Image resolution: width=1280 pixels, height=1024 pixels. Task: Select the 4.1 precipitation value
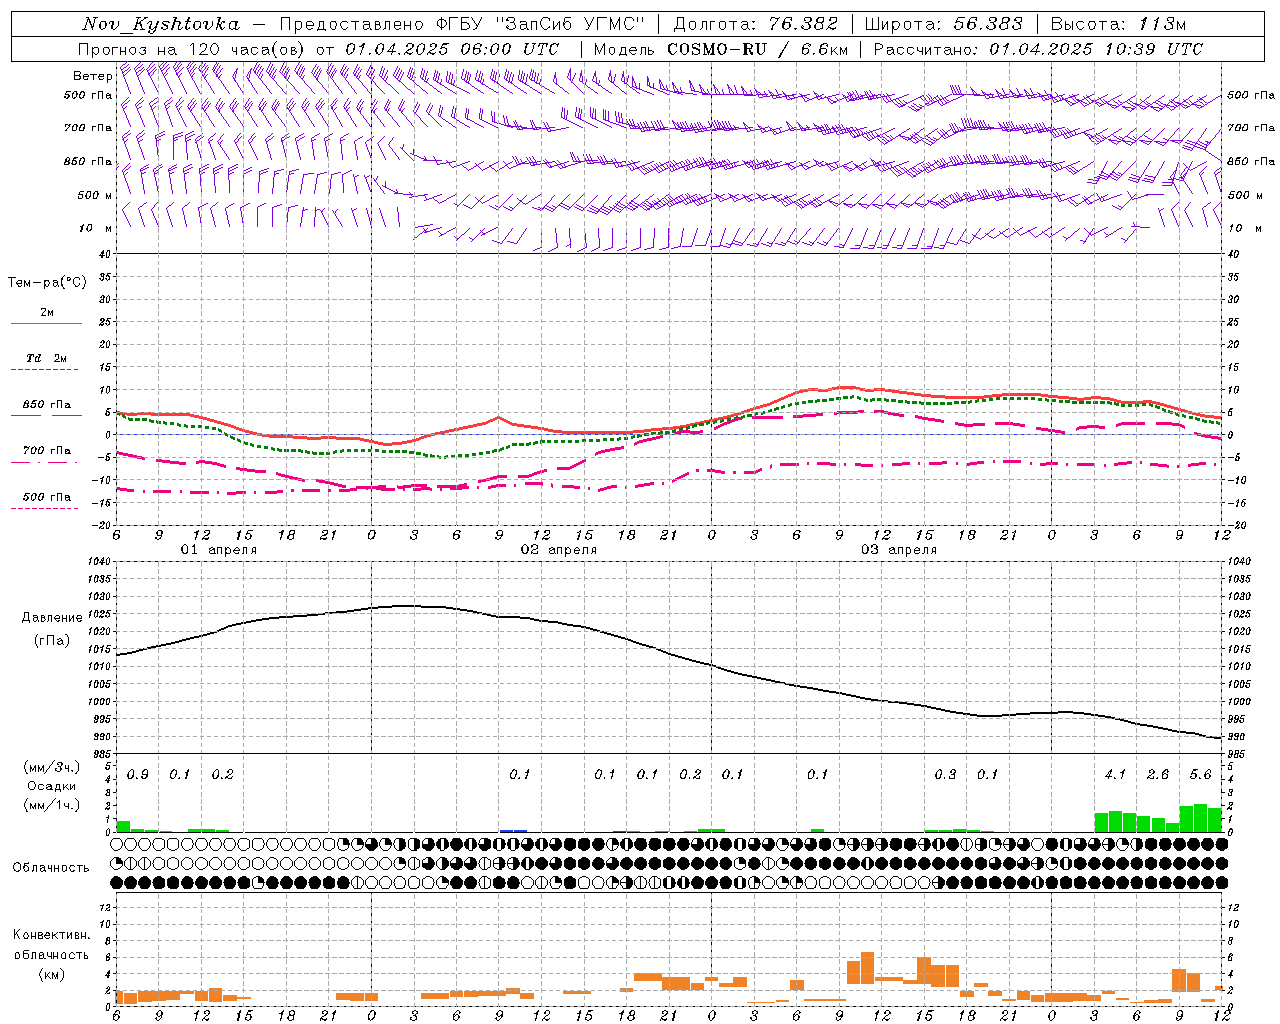coord(1115,775)
